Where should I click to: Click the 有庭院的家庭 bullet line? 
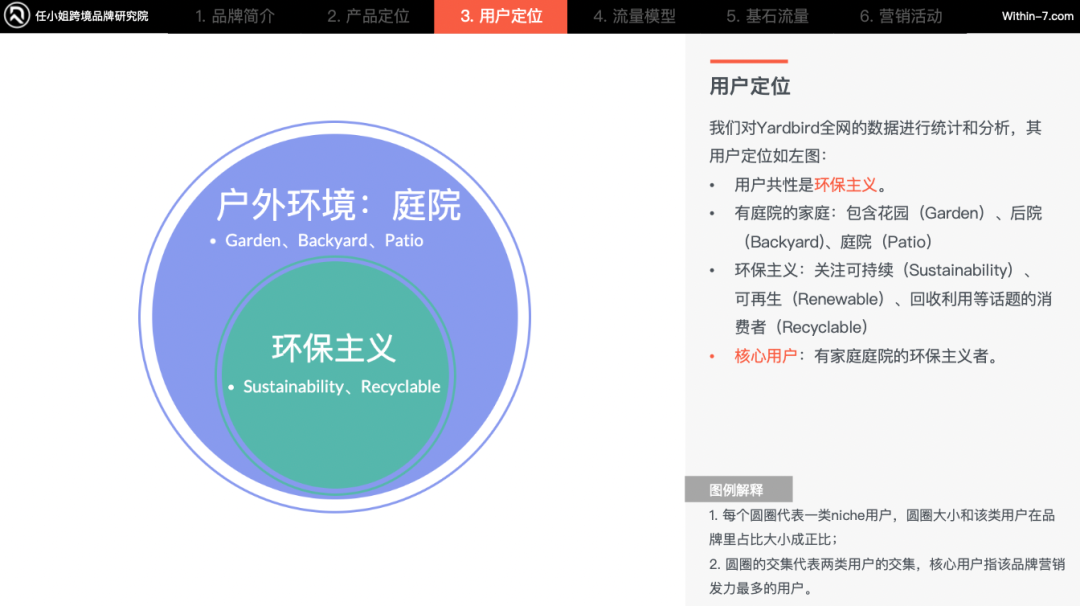point(888,213)
